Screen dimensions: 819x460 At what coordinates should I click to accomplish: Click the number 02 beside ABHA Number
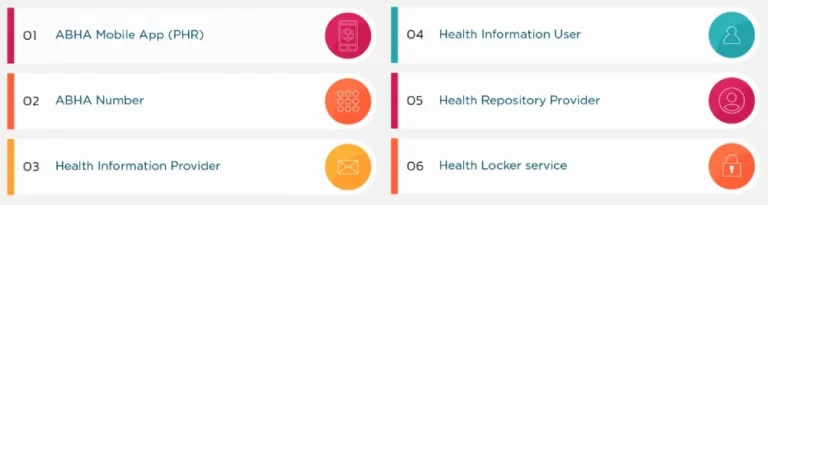point(31,101)
